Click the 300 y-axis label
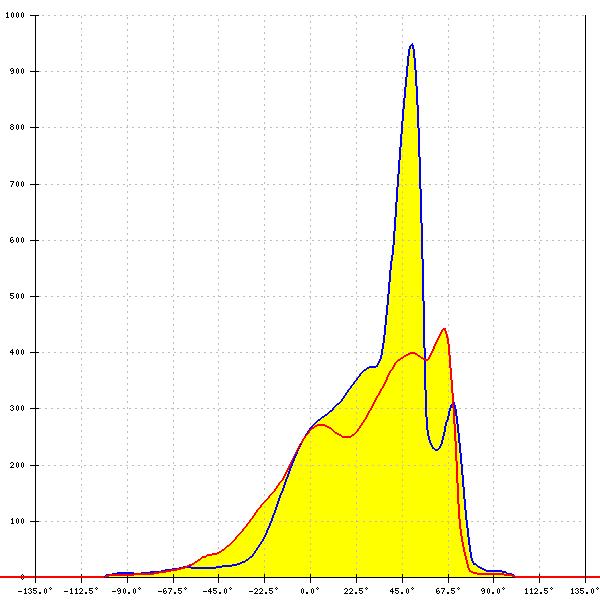This screenshot has width=600, height=600. [17, 408]
